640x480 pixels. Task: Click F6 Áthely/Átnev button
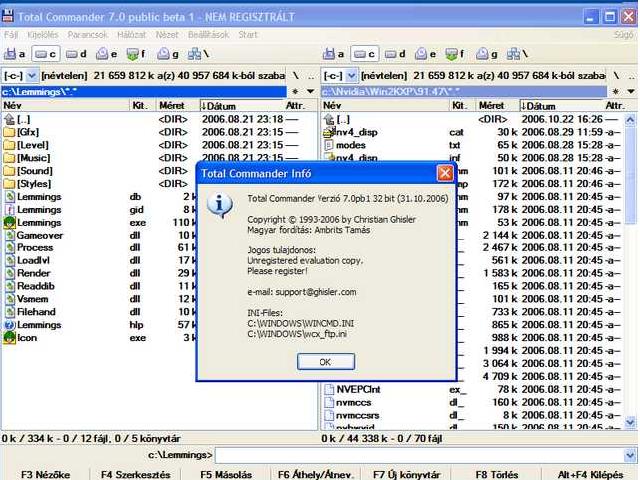(x=316, y=475)
